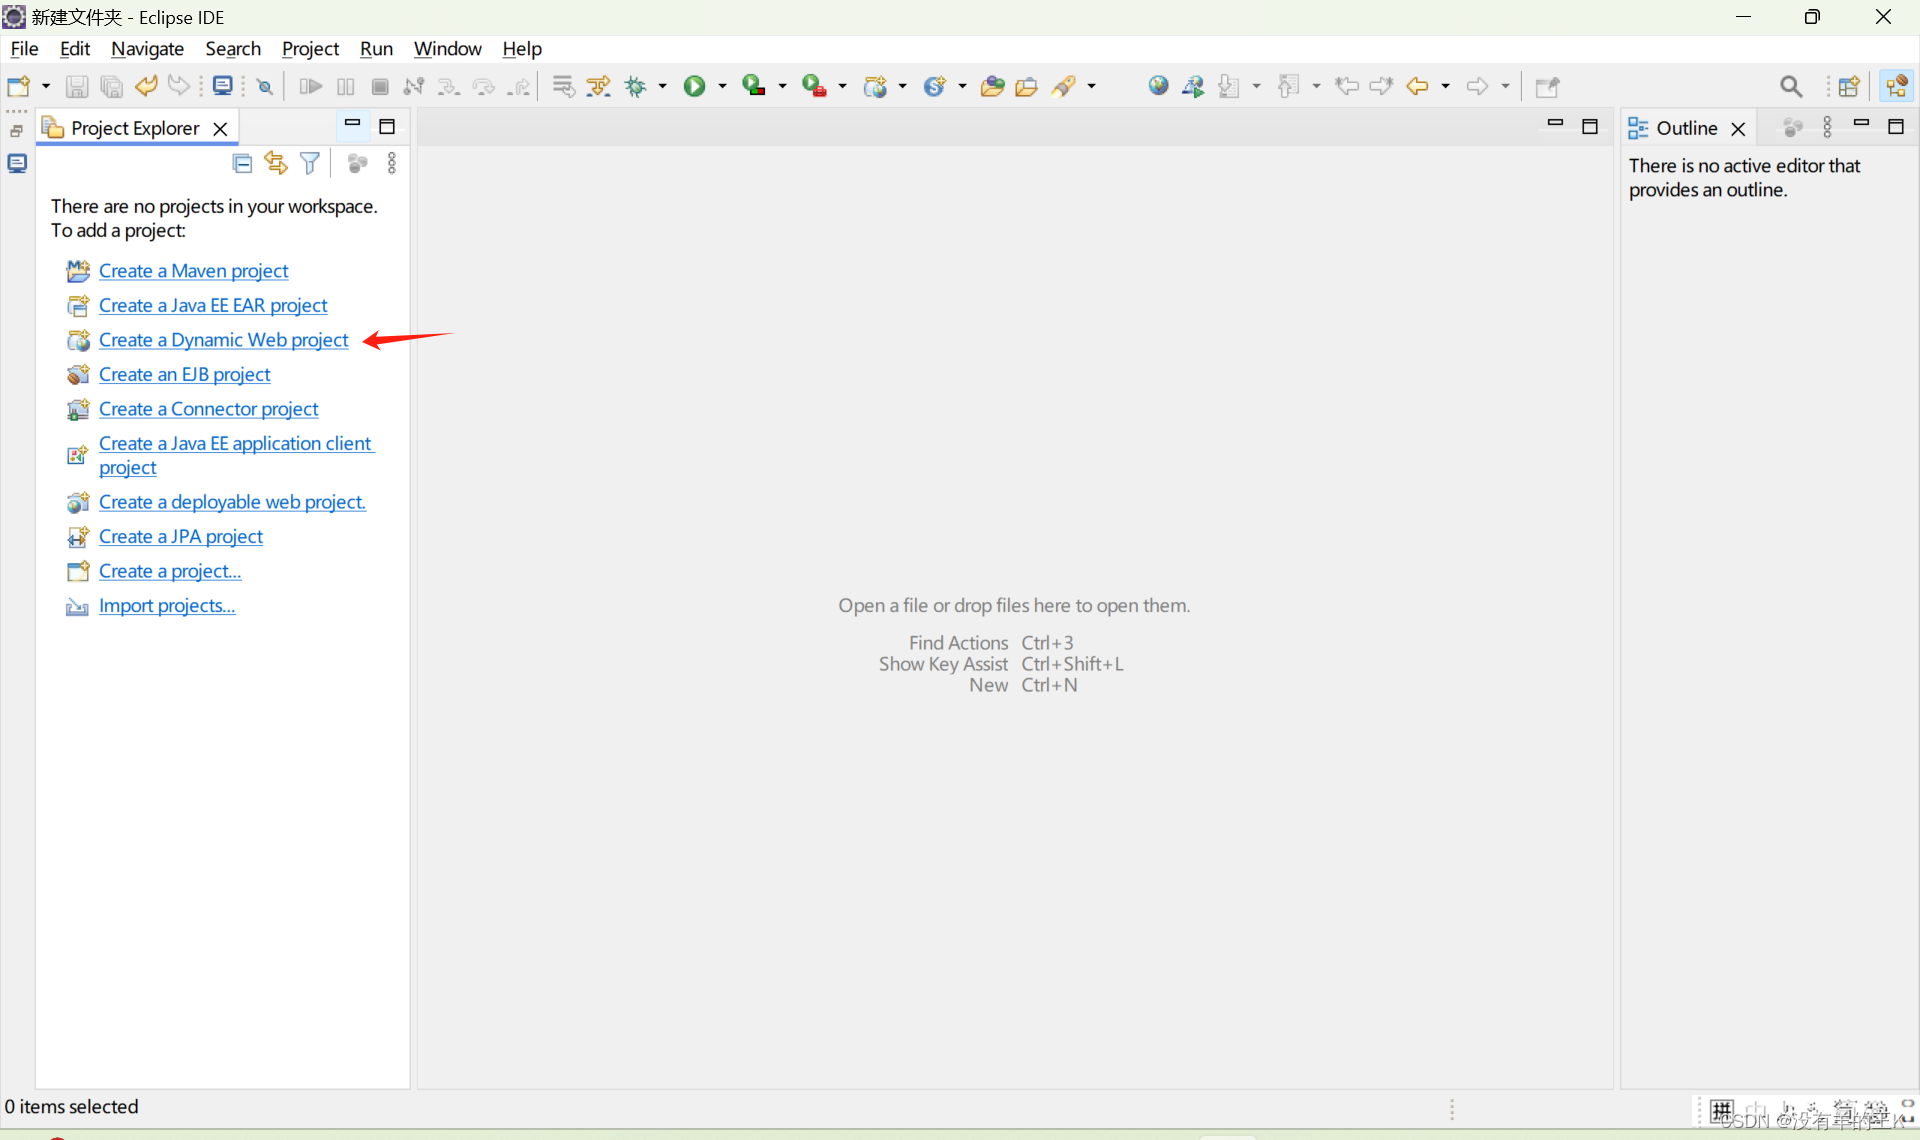Viewport: 1920px width, 1140px height.
Task: Click the Open Type icon in toolbar
Action: 993,87
